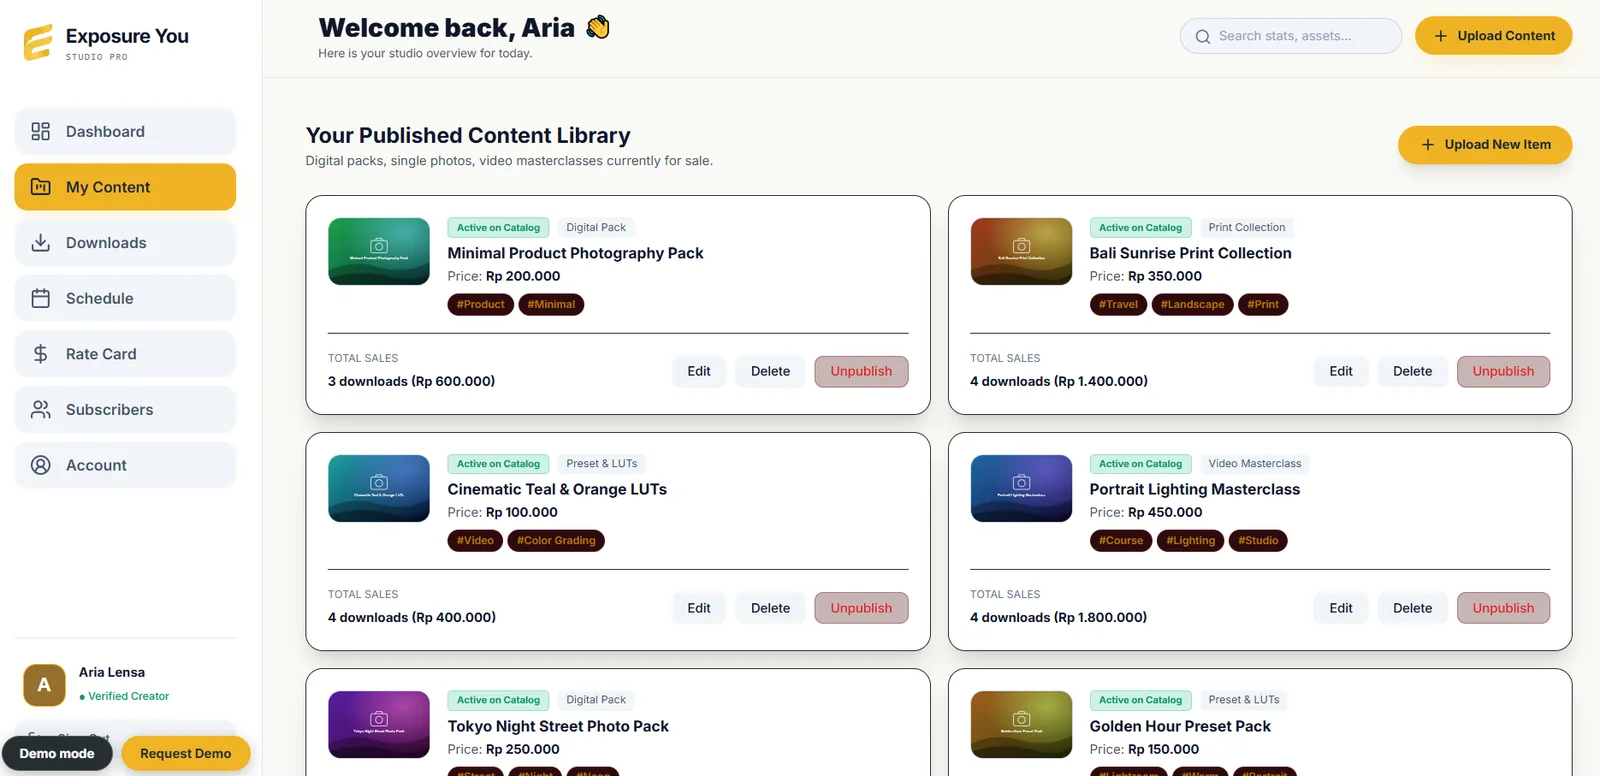Click the Account person icon
The image size is (1600, 776).
(41, 465)
